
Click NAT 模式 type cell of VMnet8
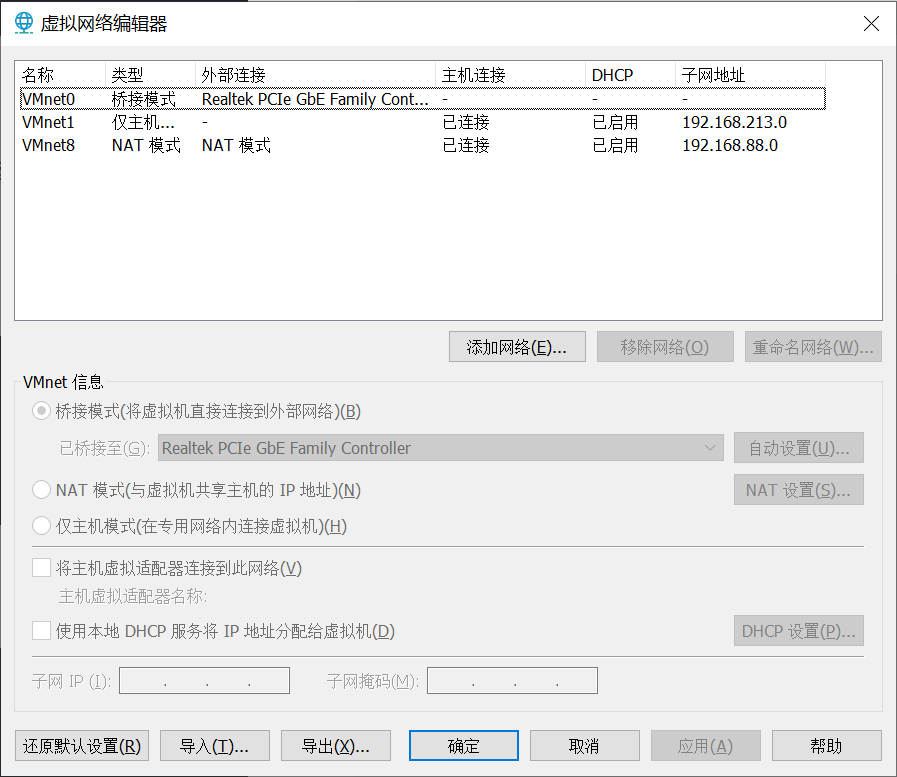click(146, 145)
